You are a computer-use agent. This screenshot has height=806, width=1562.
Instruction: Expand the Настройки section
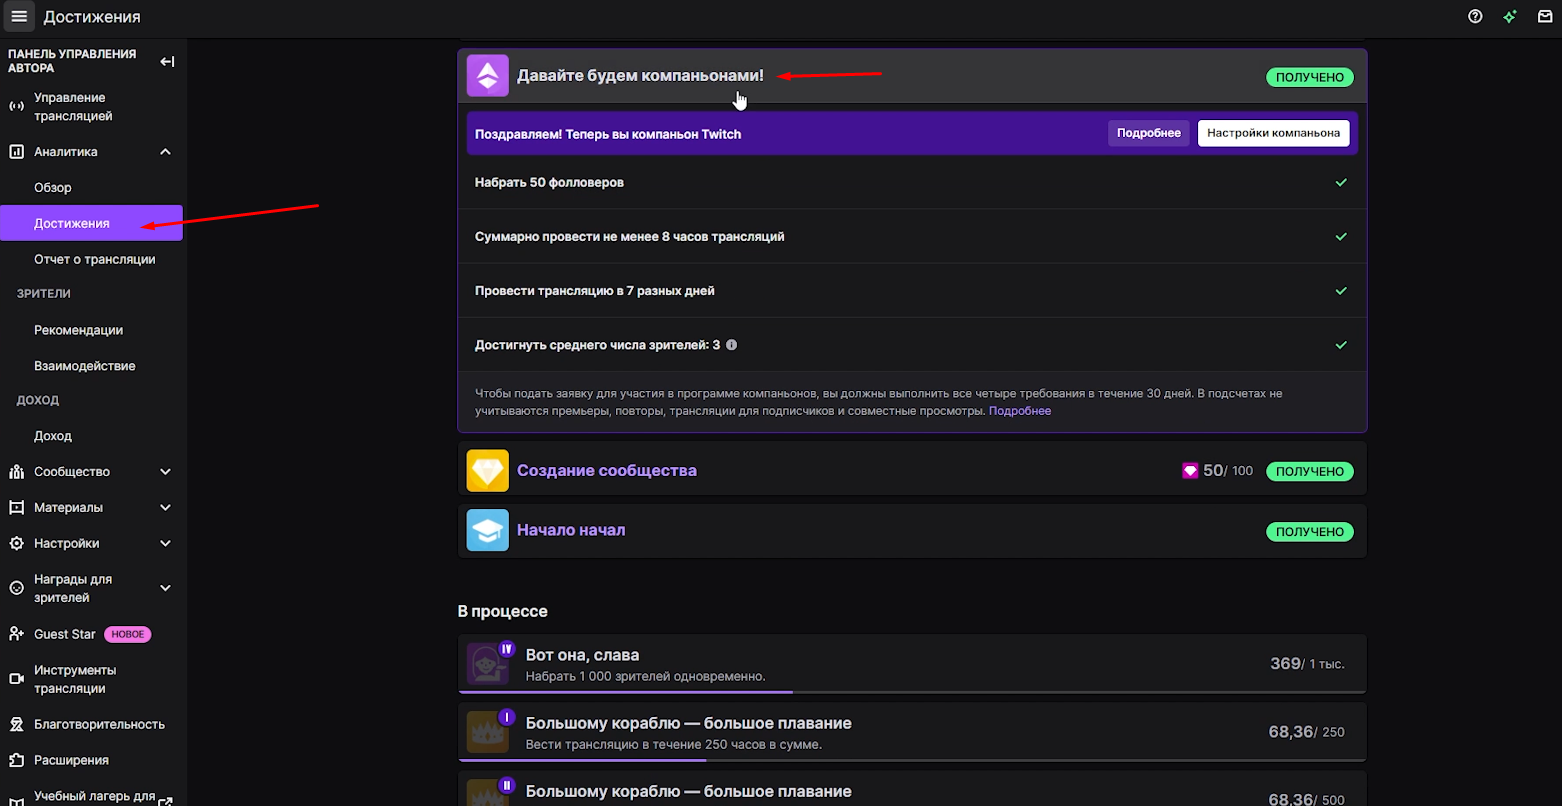[x=166, y=544]
